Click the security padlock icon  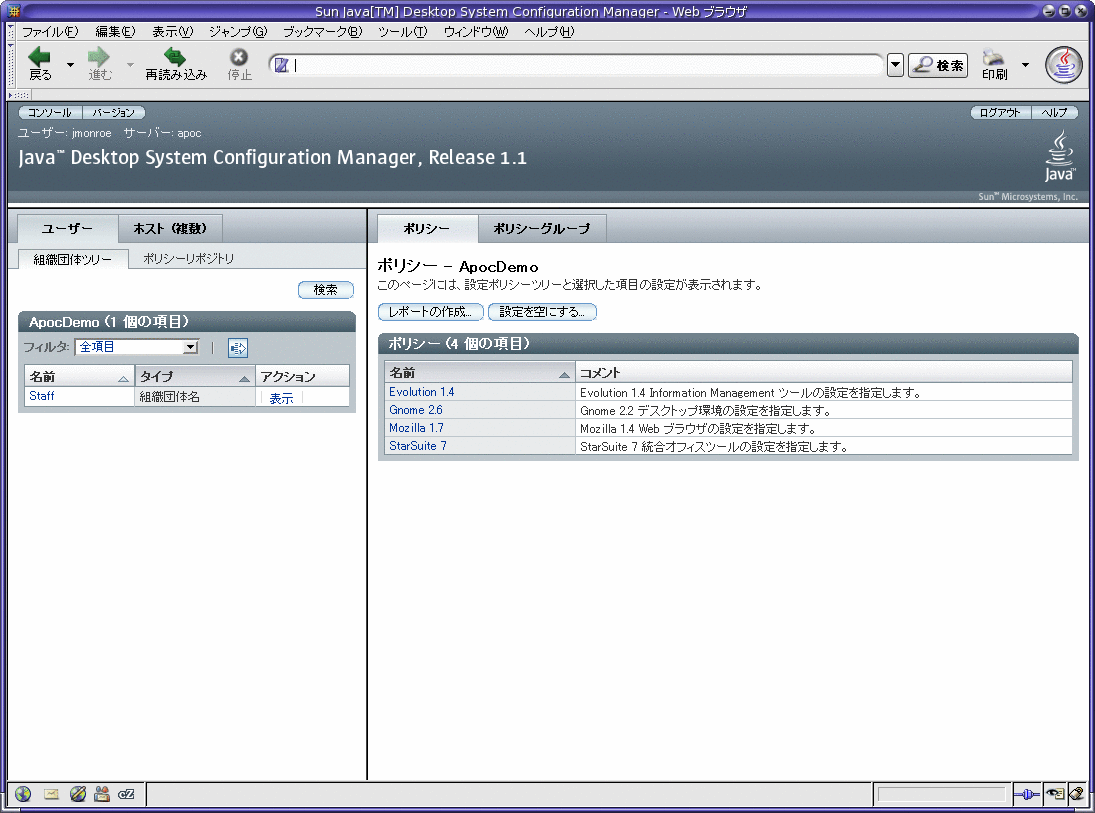point(1076,794)
